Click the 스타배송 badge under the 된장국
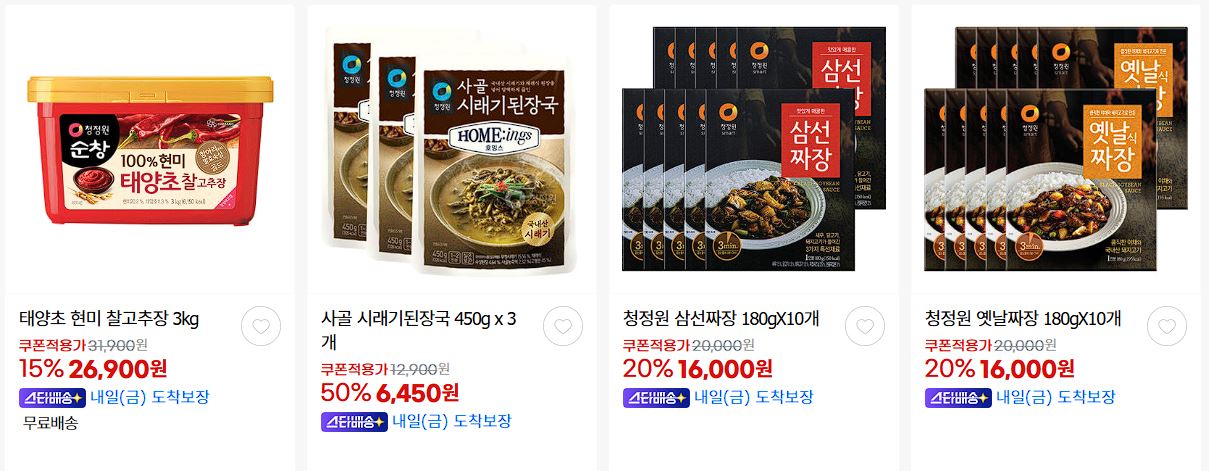The height and width of the screenshot is (471, 1209). pos(354,421)
